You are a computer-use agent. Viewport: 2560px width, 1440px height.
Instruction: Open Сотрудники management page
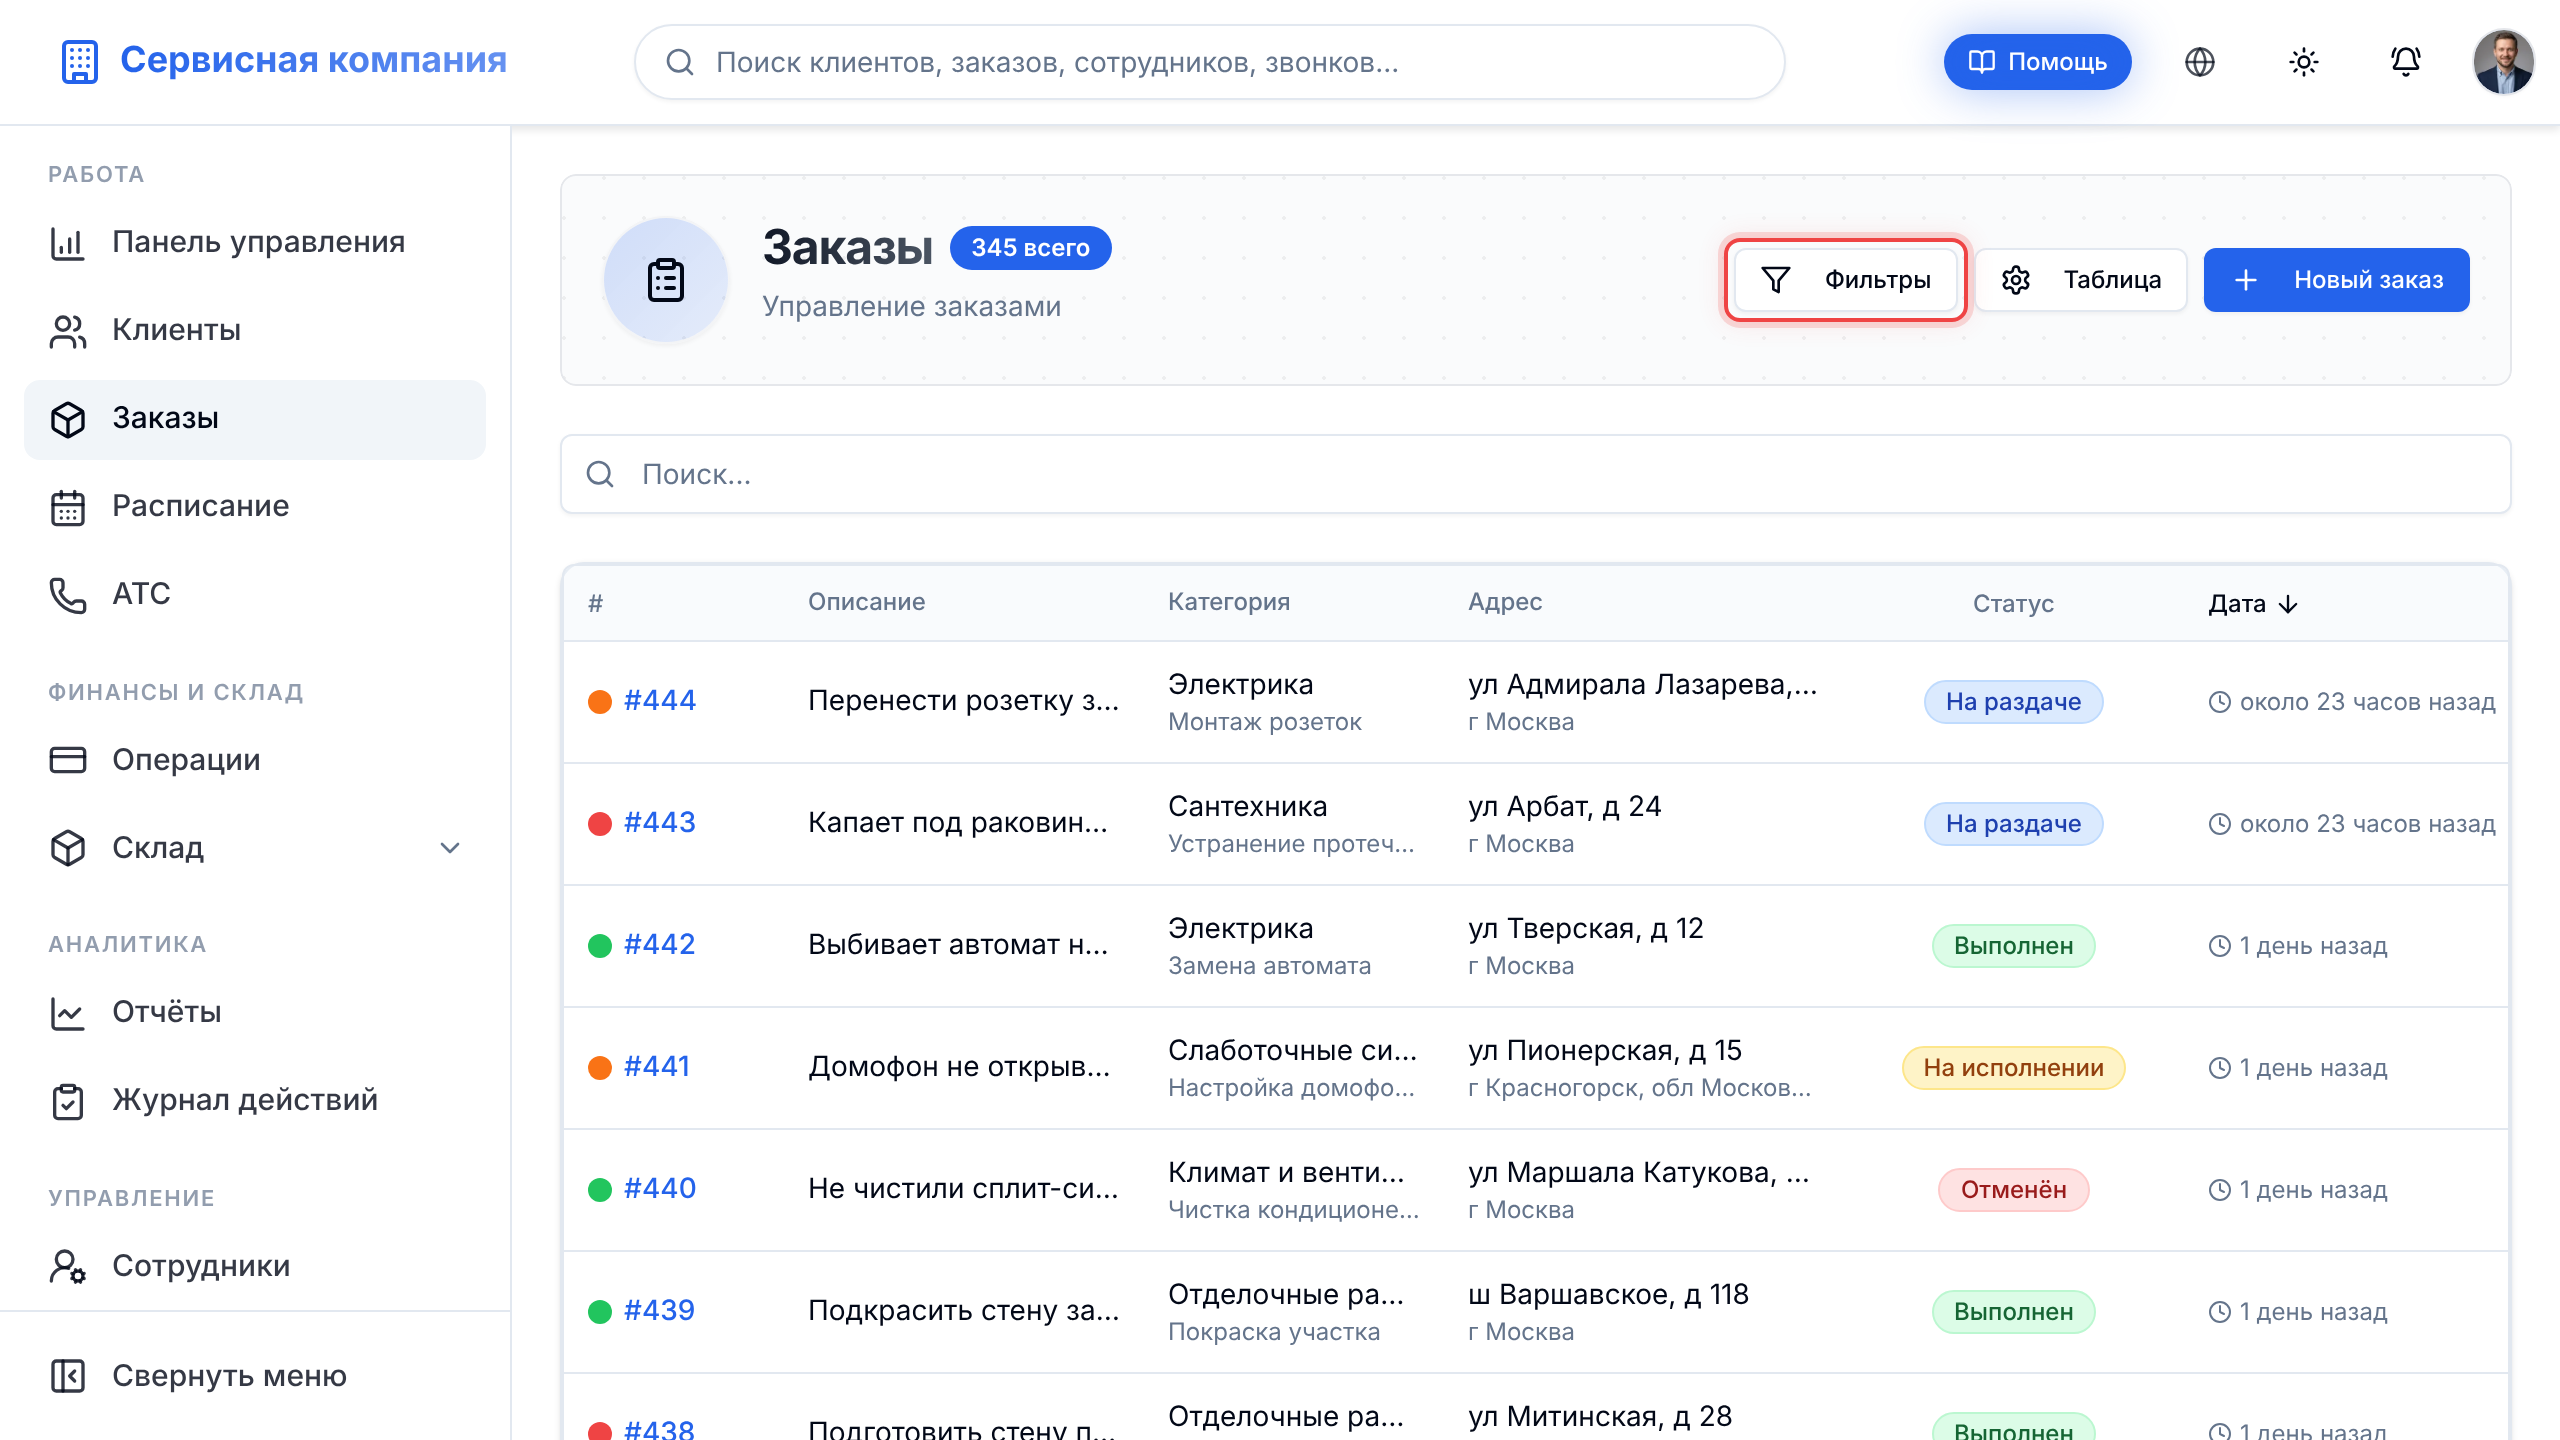click(x=255, y=1266)
